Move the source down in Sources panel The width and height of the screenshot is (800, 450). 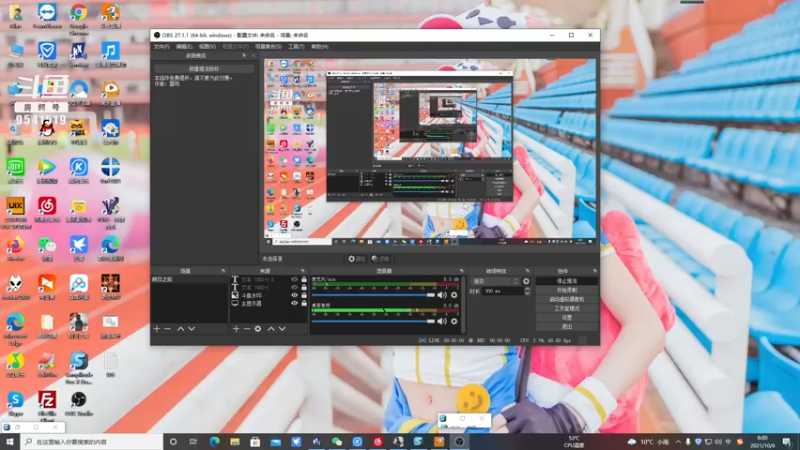[x=282, y=329]
